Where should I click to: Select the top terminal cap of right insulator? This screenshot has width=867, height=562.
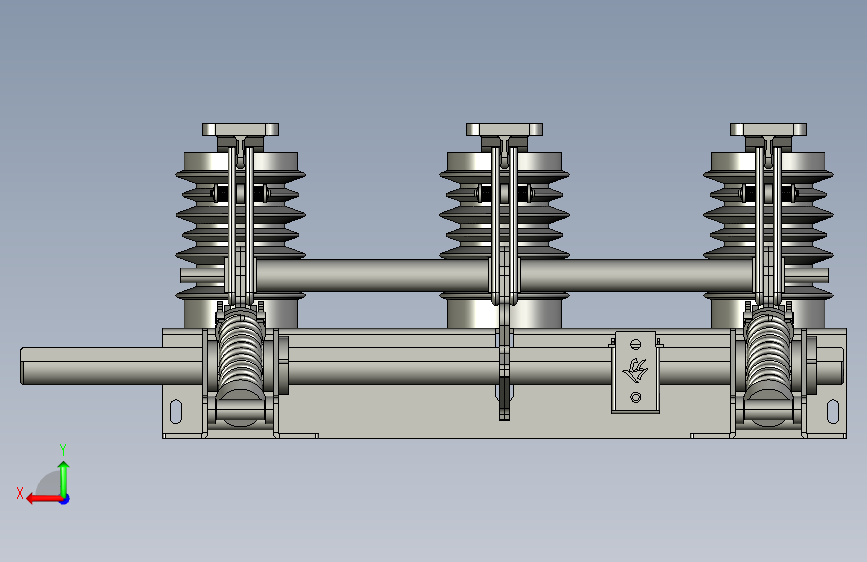769,130
